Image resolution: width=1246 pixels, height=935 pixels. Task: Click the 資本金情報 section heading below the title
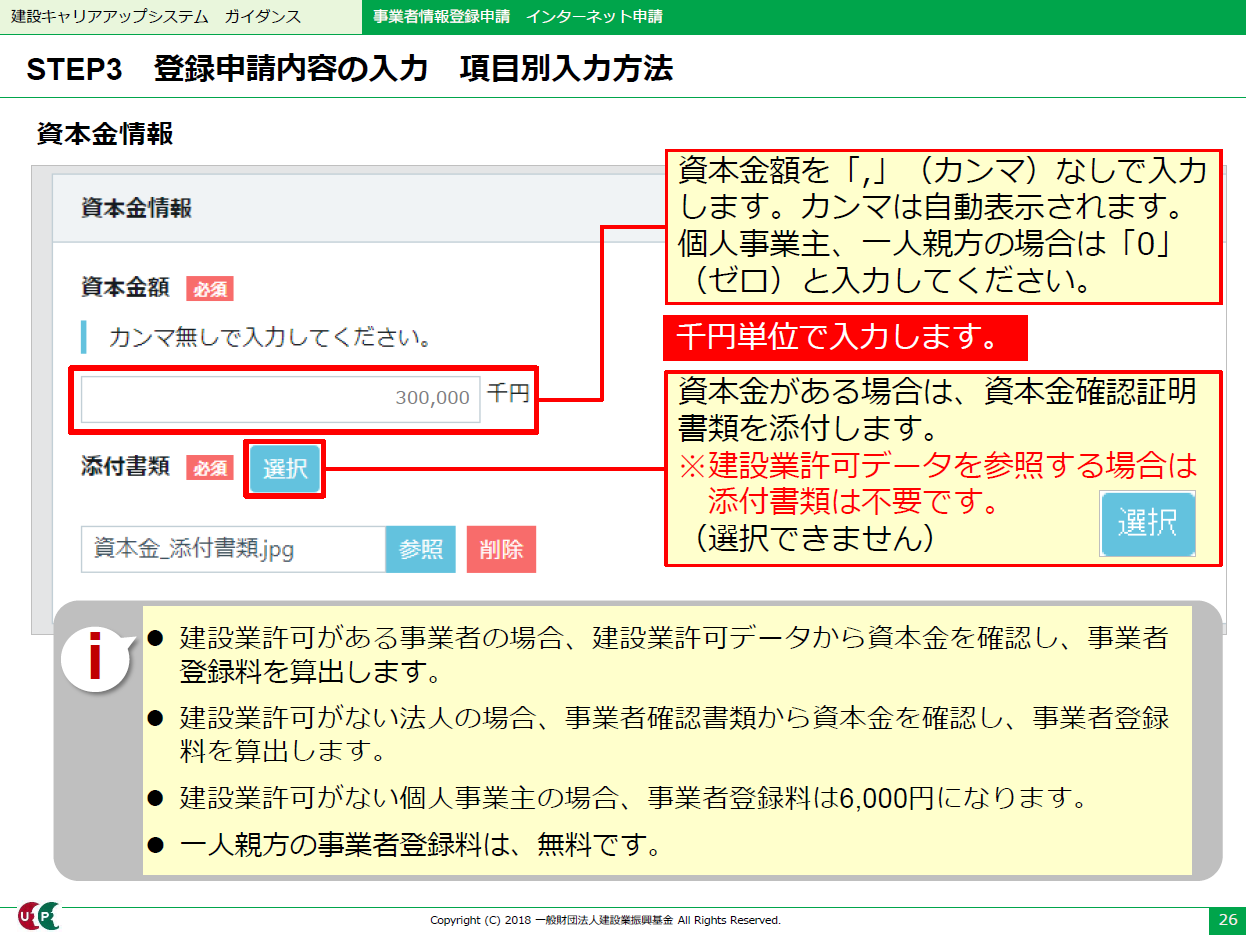pyautogui.click(x=105, y=134)
